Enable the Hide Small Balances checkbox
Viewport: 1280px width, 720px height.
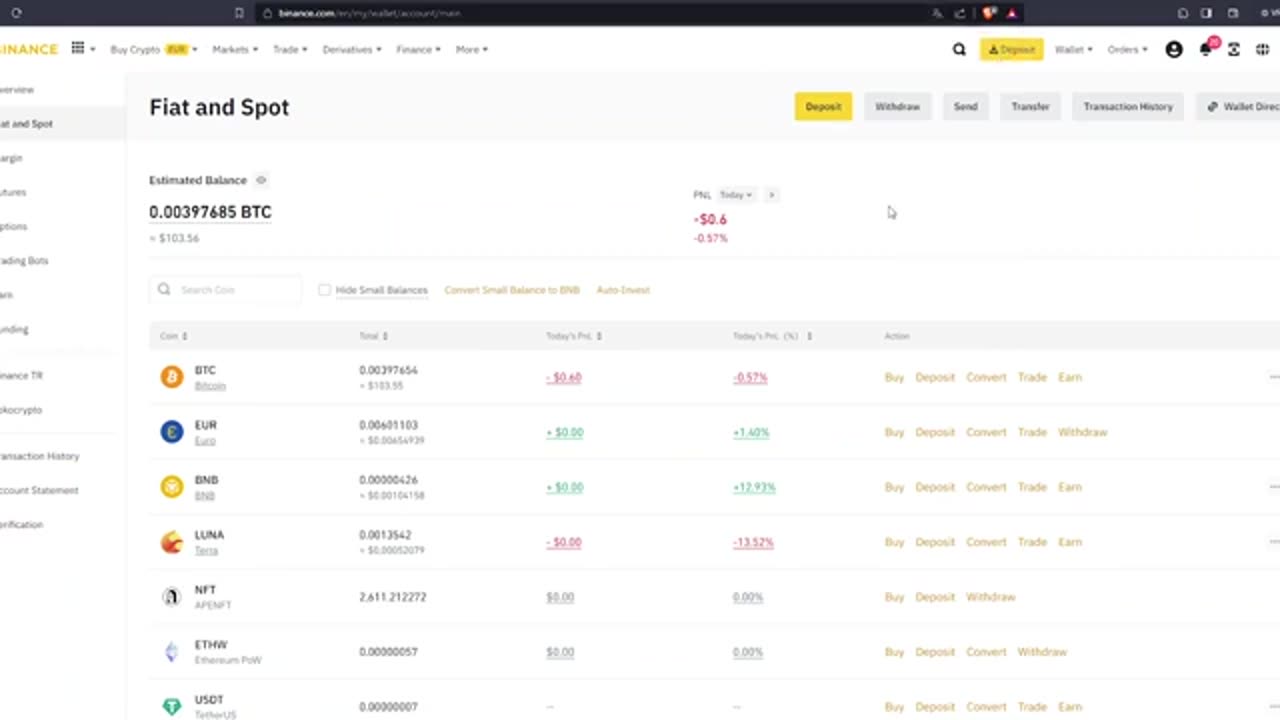[324, 290]
